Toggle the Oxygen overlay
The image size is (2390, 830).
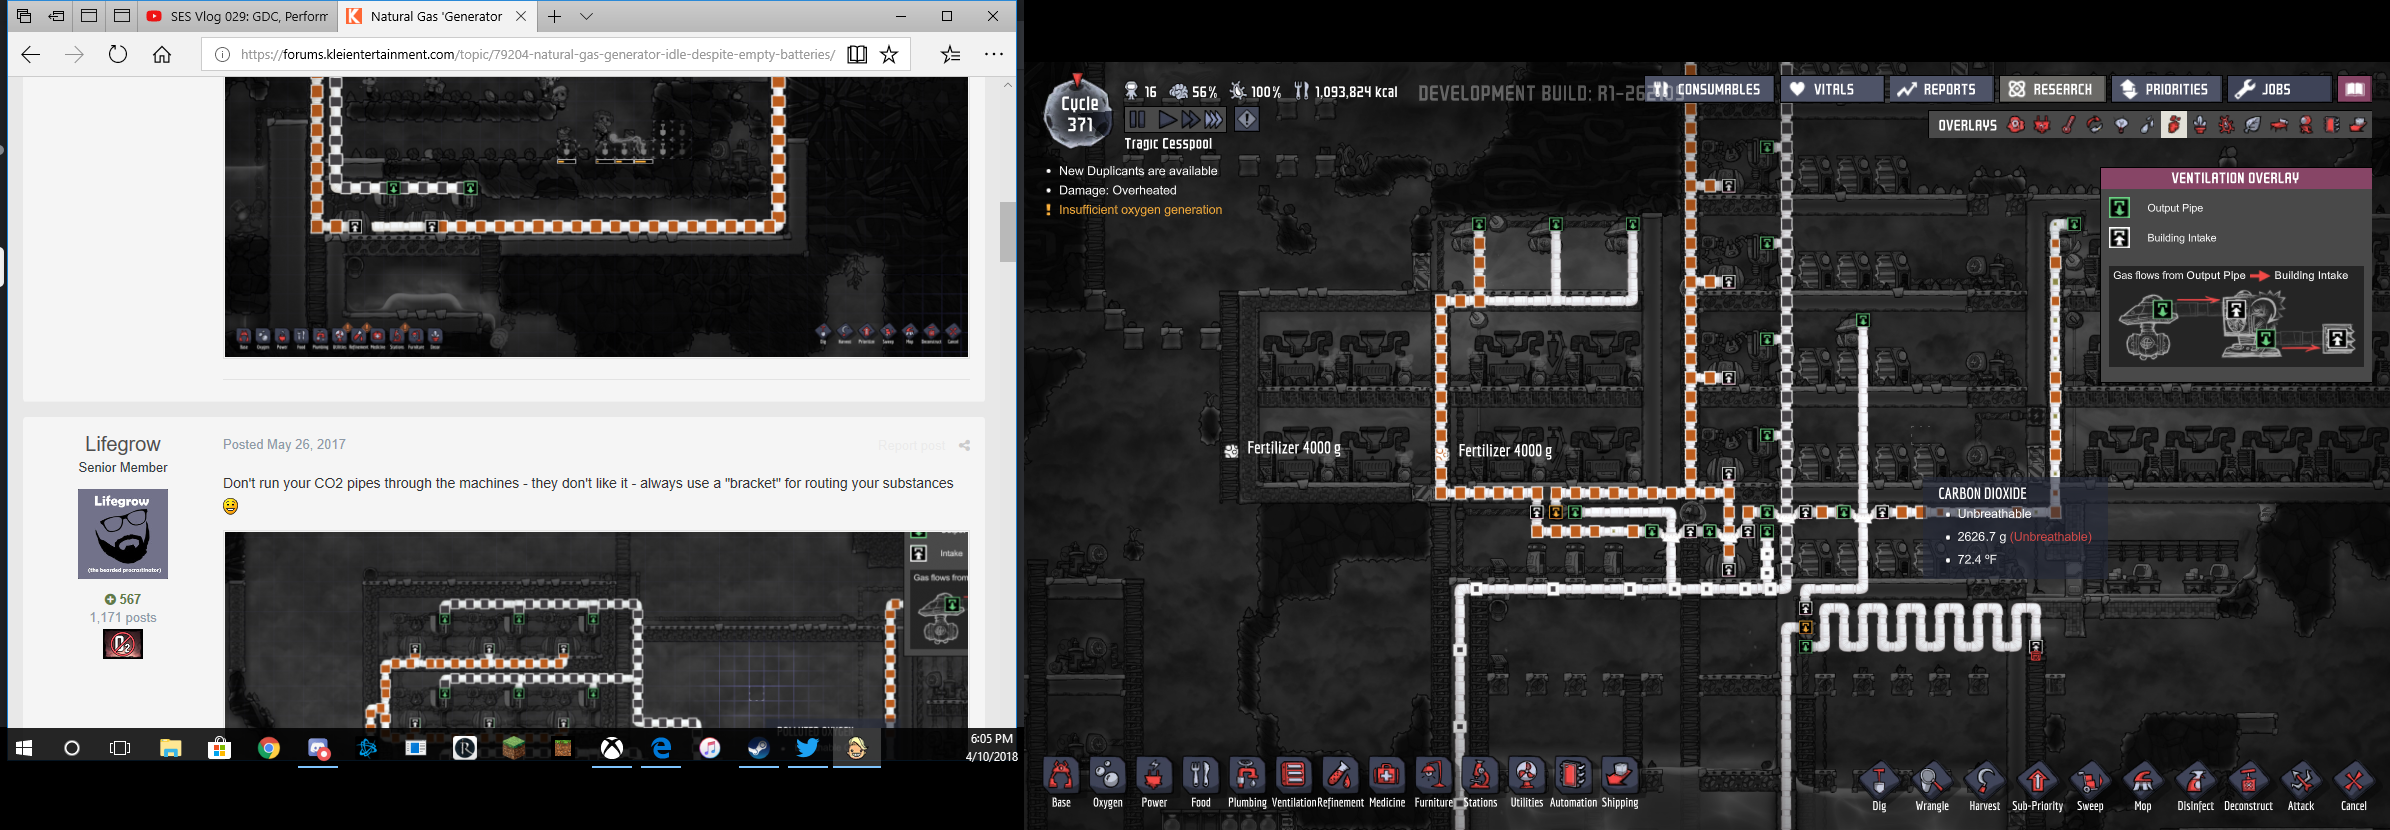[x=2016, y=125]
